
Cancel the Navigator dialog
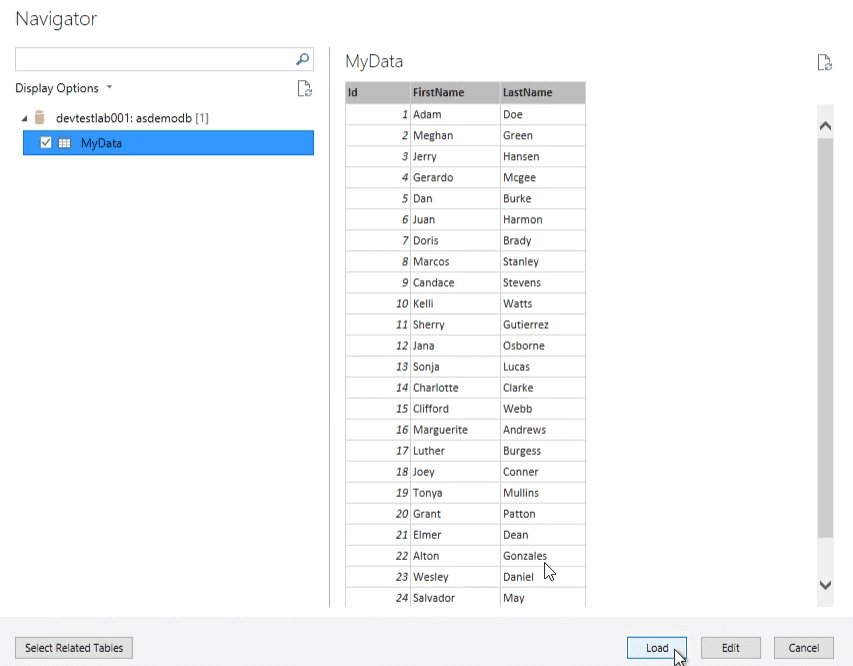[803, 648]
